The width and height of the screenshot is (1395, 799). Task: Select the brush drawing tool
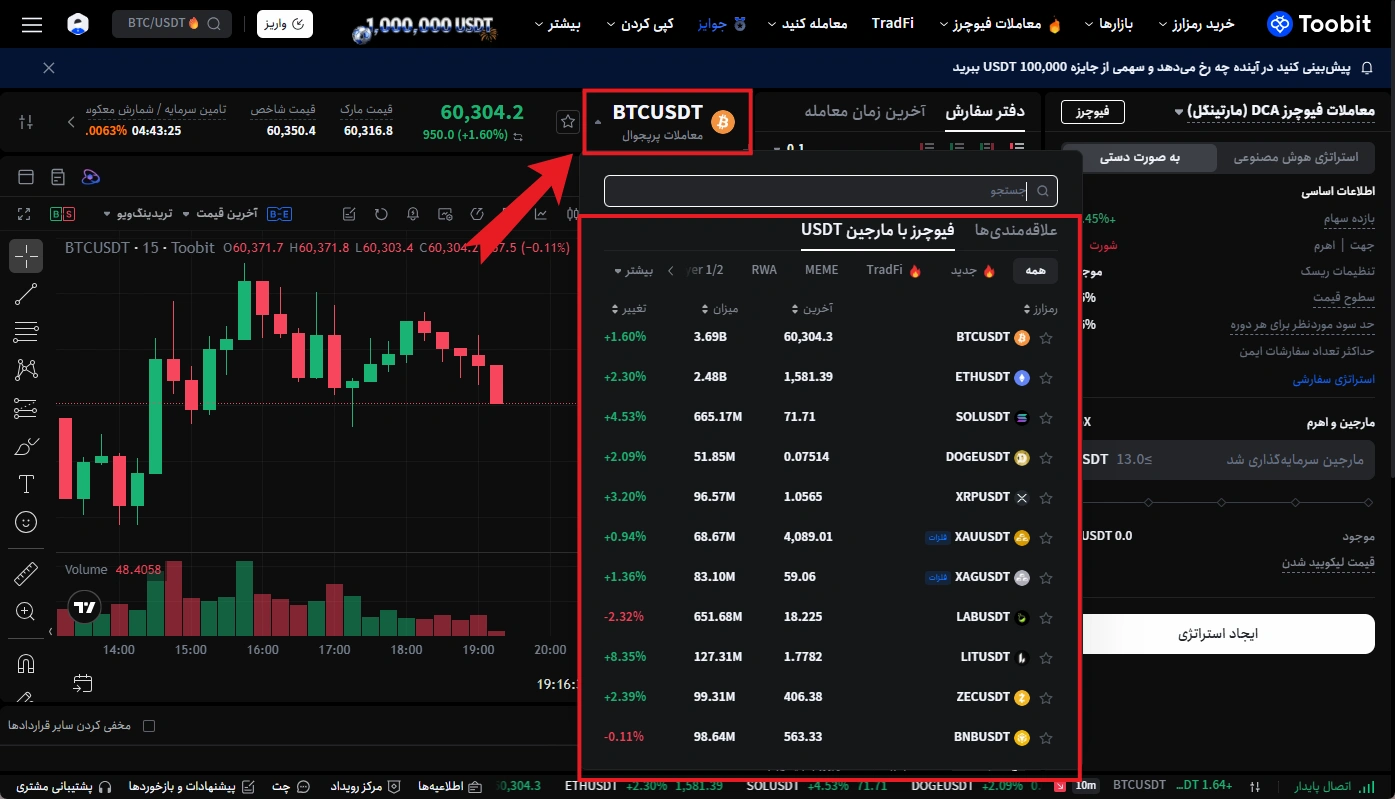click(x=26, y=446)
